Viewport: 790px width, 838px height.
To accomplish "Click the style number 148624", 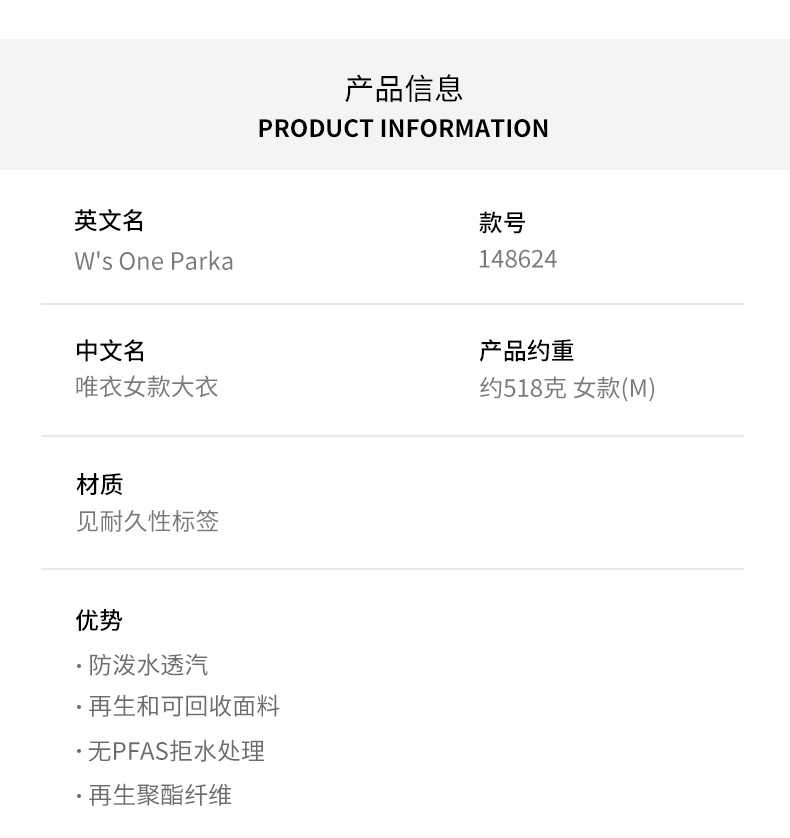I will pyautogui.click(x=518, y=259).
